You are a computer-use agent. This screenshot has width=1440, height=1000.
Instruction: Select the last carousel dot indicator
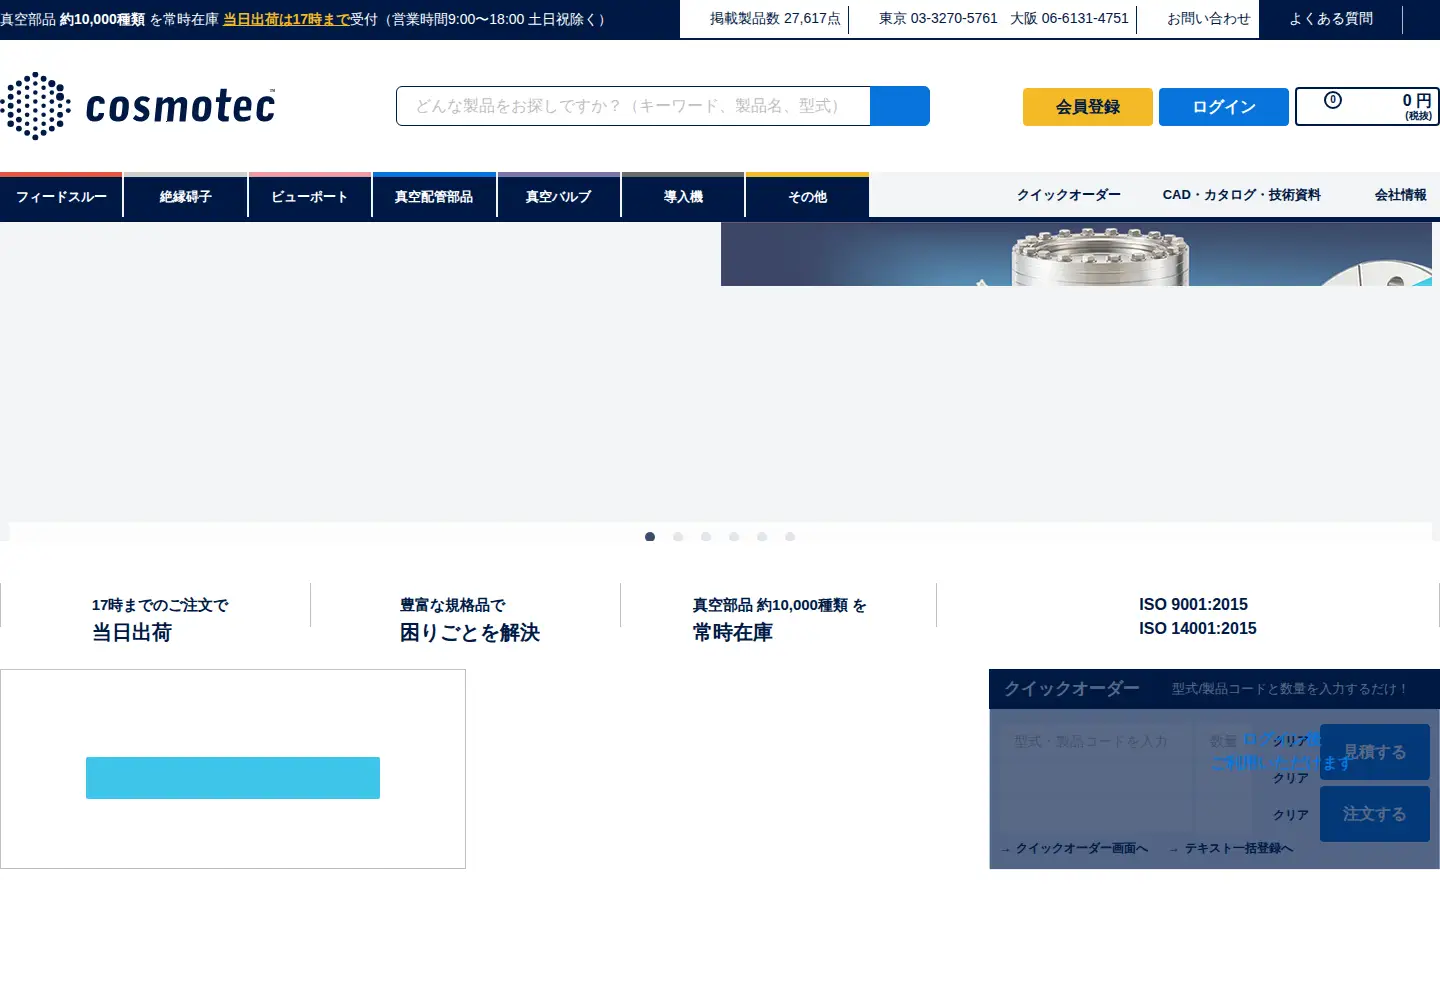790,537
